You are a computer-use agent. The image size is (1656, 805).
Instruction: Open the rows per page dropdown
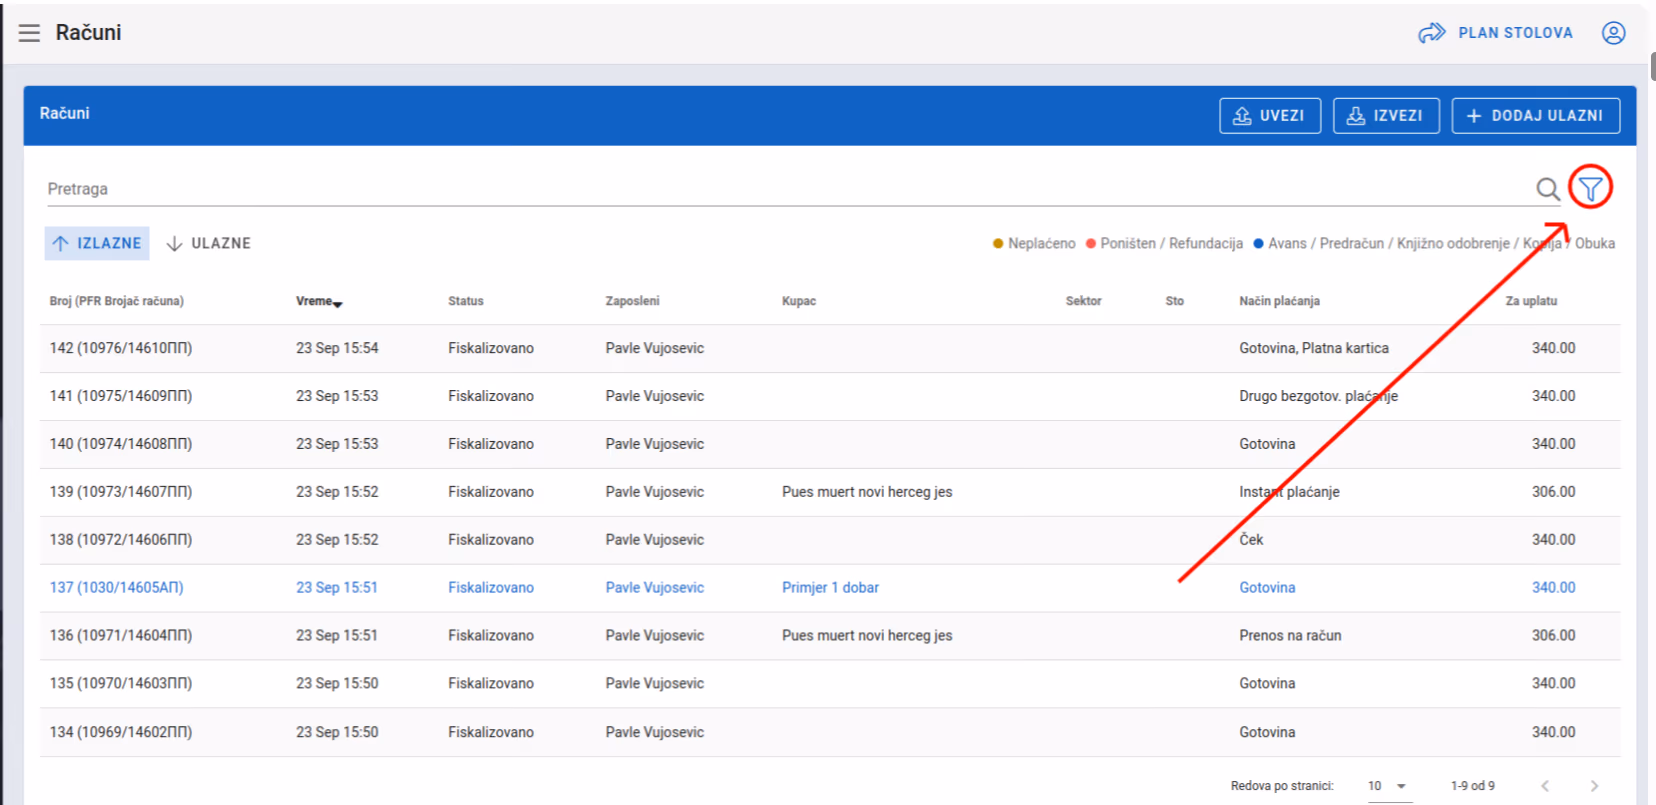coord(1388,786)
